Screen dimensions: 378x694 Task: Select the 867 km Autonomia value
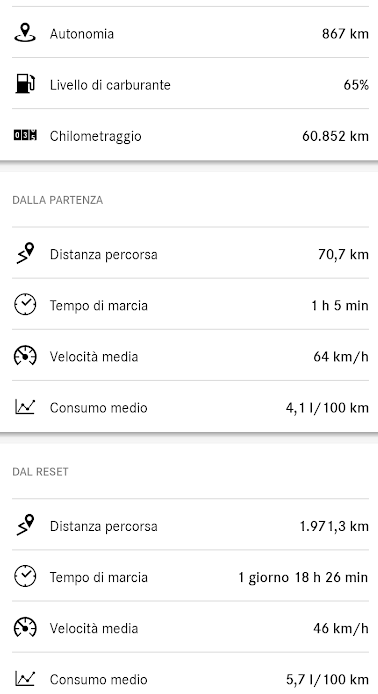coord(345,34)
